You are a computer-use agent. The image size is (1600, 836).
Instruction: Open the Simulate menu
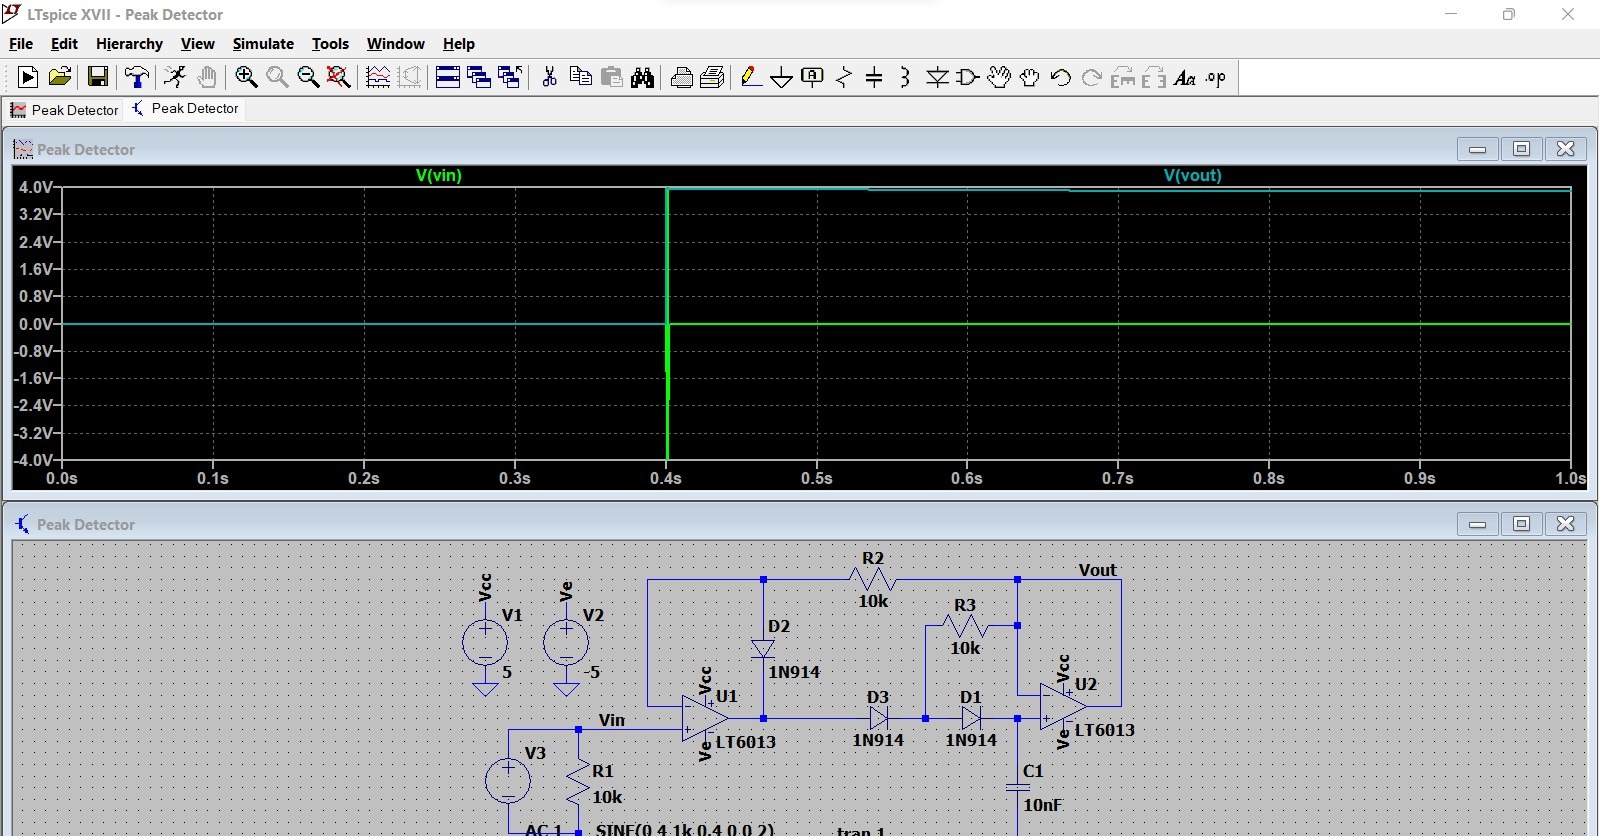(x=263, y=44)
